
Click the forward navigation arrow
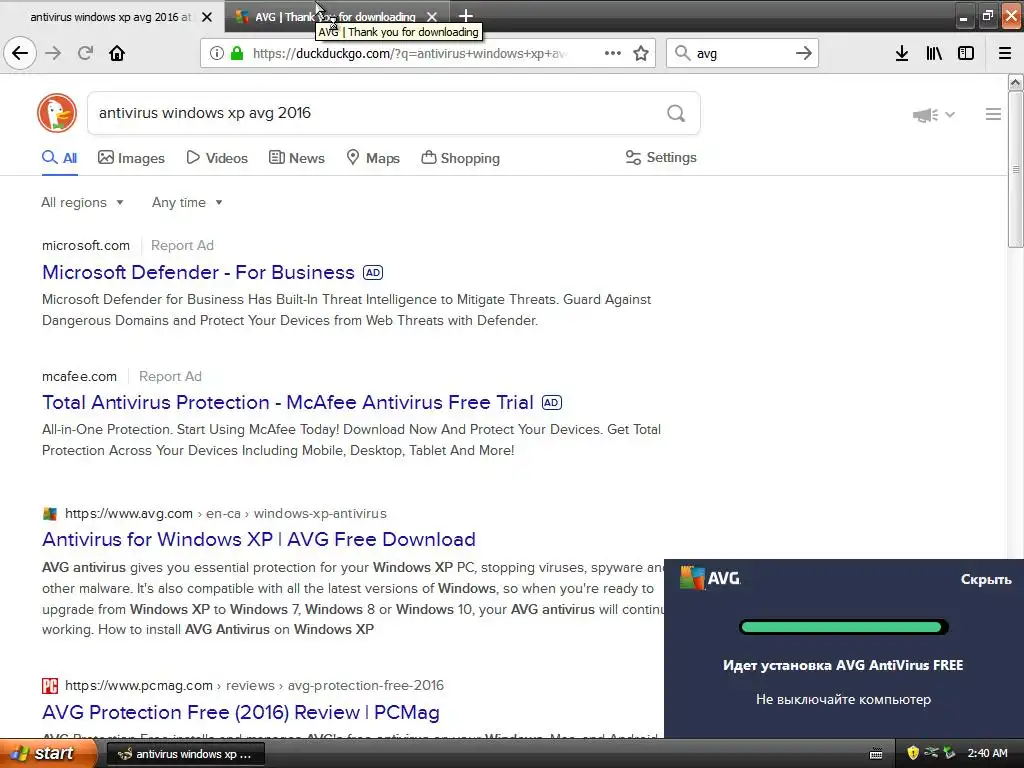(53, 53)
